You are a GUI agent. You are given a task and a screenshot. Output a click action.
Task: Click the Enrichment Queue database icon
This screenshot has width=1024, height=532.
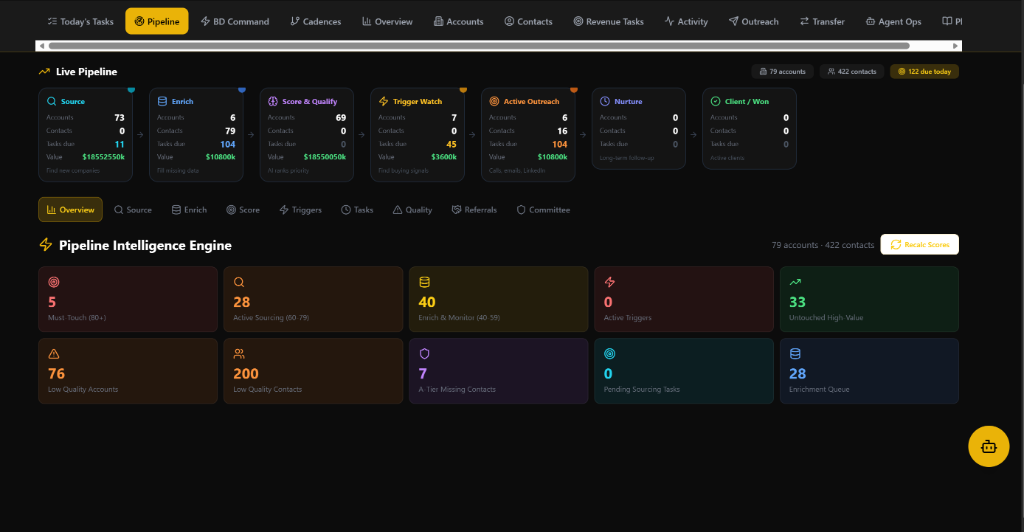795,354
